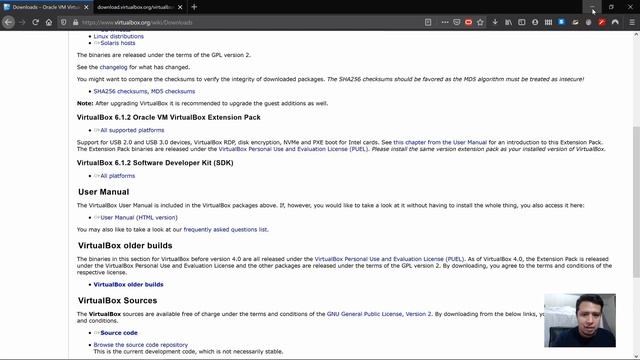Open a new browser tab
This screenshot has height=360, width=640.
[x=194, y=7]
